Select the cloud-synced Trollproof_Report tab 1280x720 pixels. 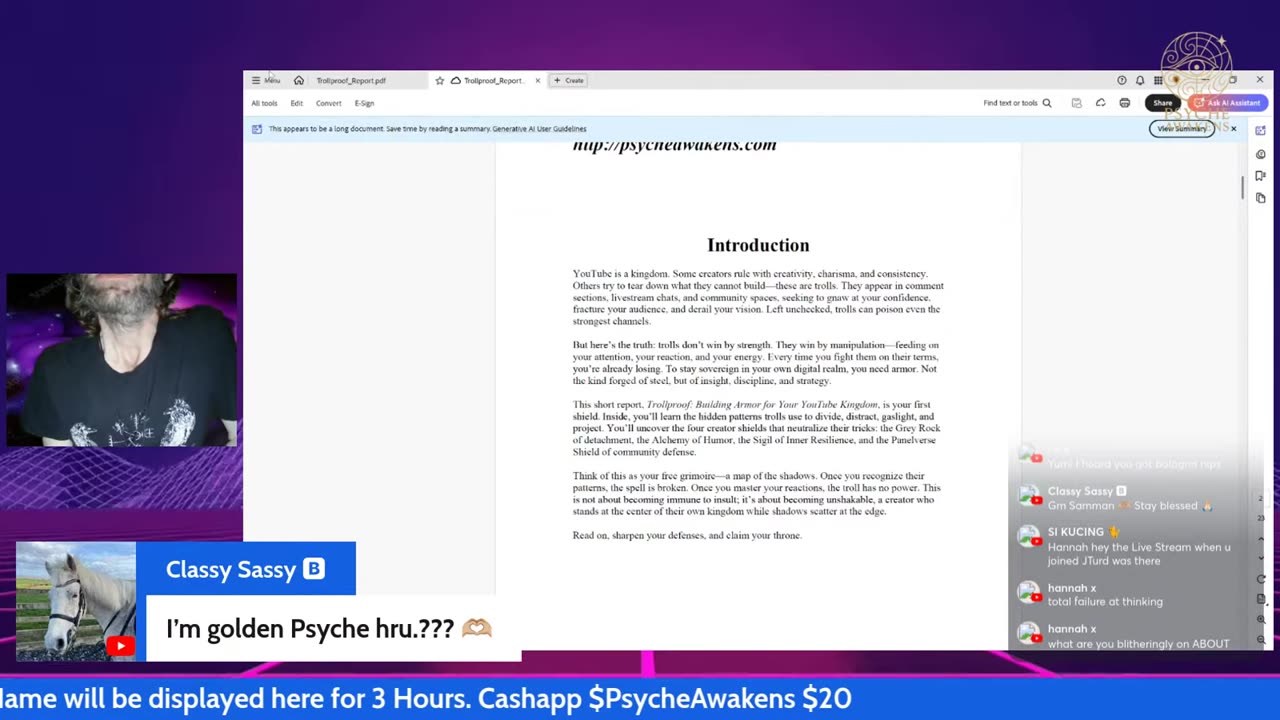[x=487, y=80]
